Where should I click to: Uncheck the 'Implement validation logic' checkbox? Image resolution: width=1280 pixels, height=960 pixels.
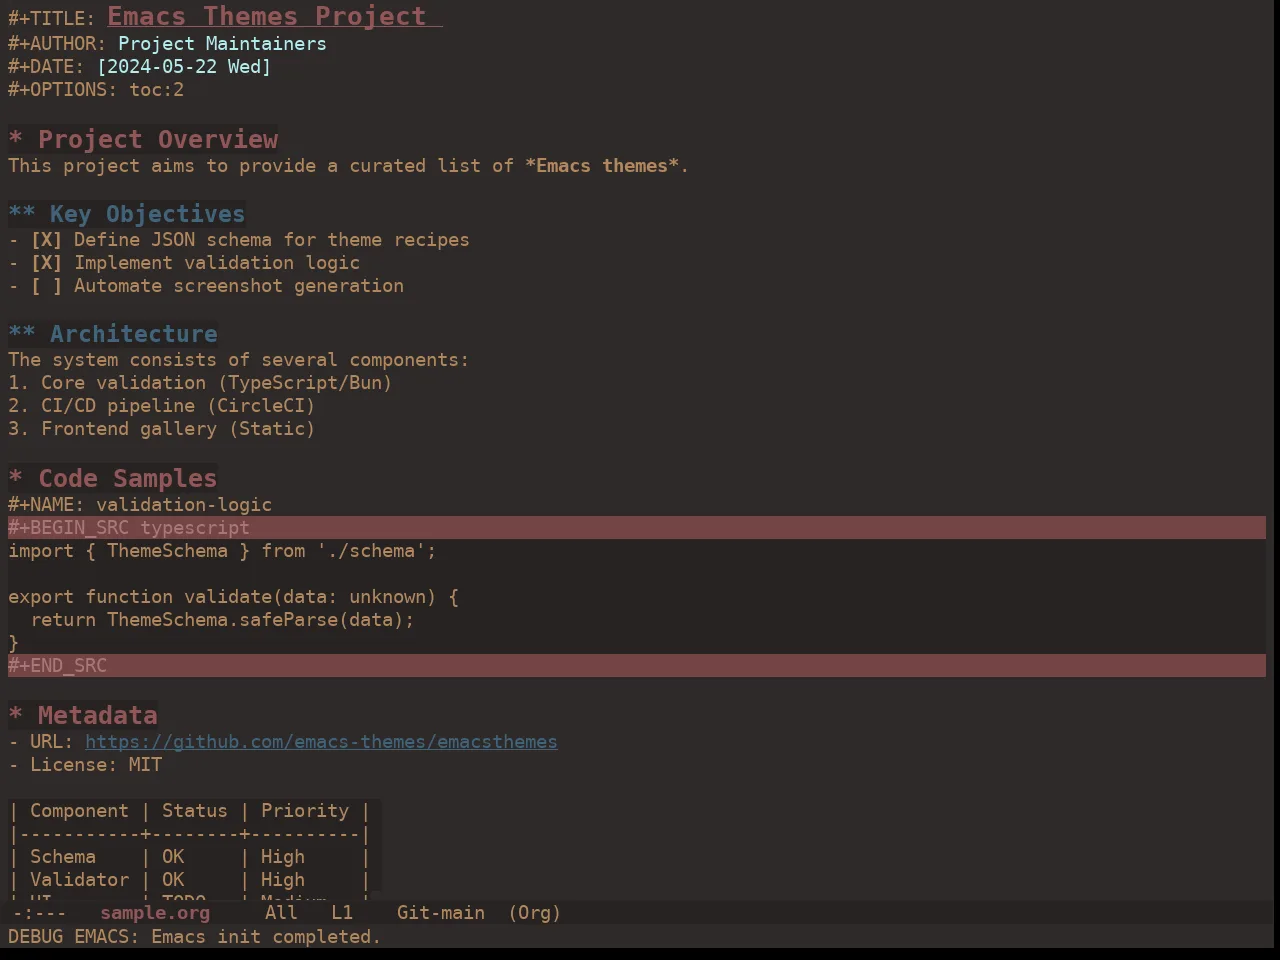(x=46, y=263)
